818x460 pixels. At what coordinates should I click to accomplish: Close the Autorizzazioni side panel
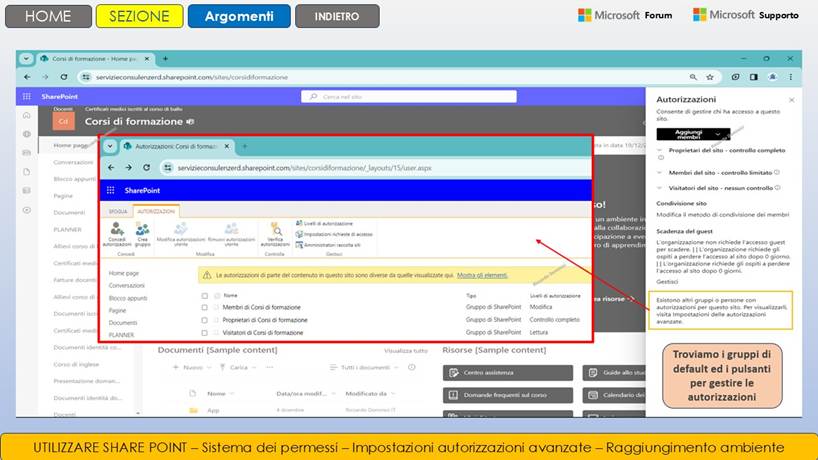pos(791,100)
